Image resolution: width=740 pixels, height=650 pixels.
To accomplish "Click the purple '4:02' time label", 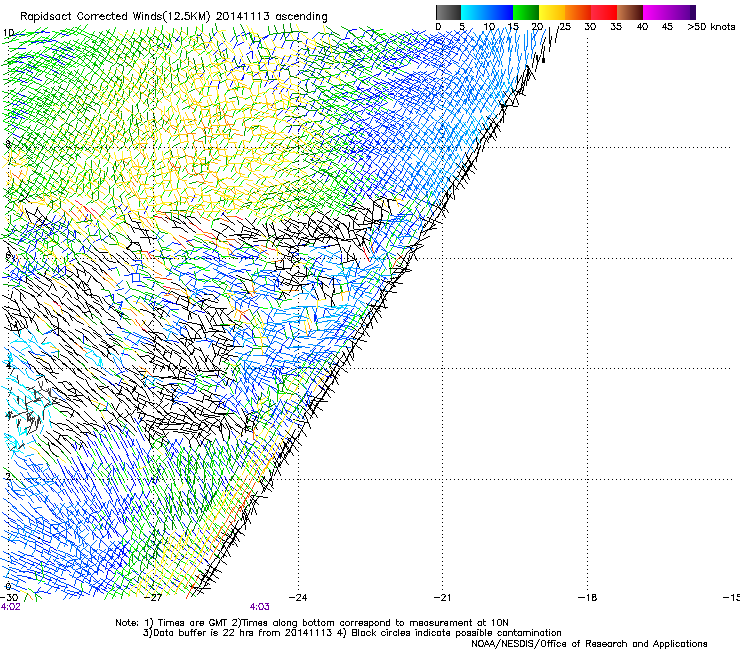I will coord(10,607).
